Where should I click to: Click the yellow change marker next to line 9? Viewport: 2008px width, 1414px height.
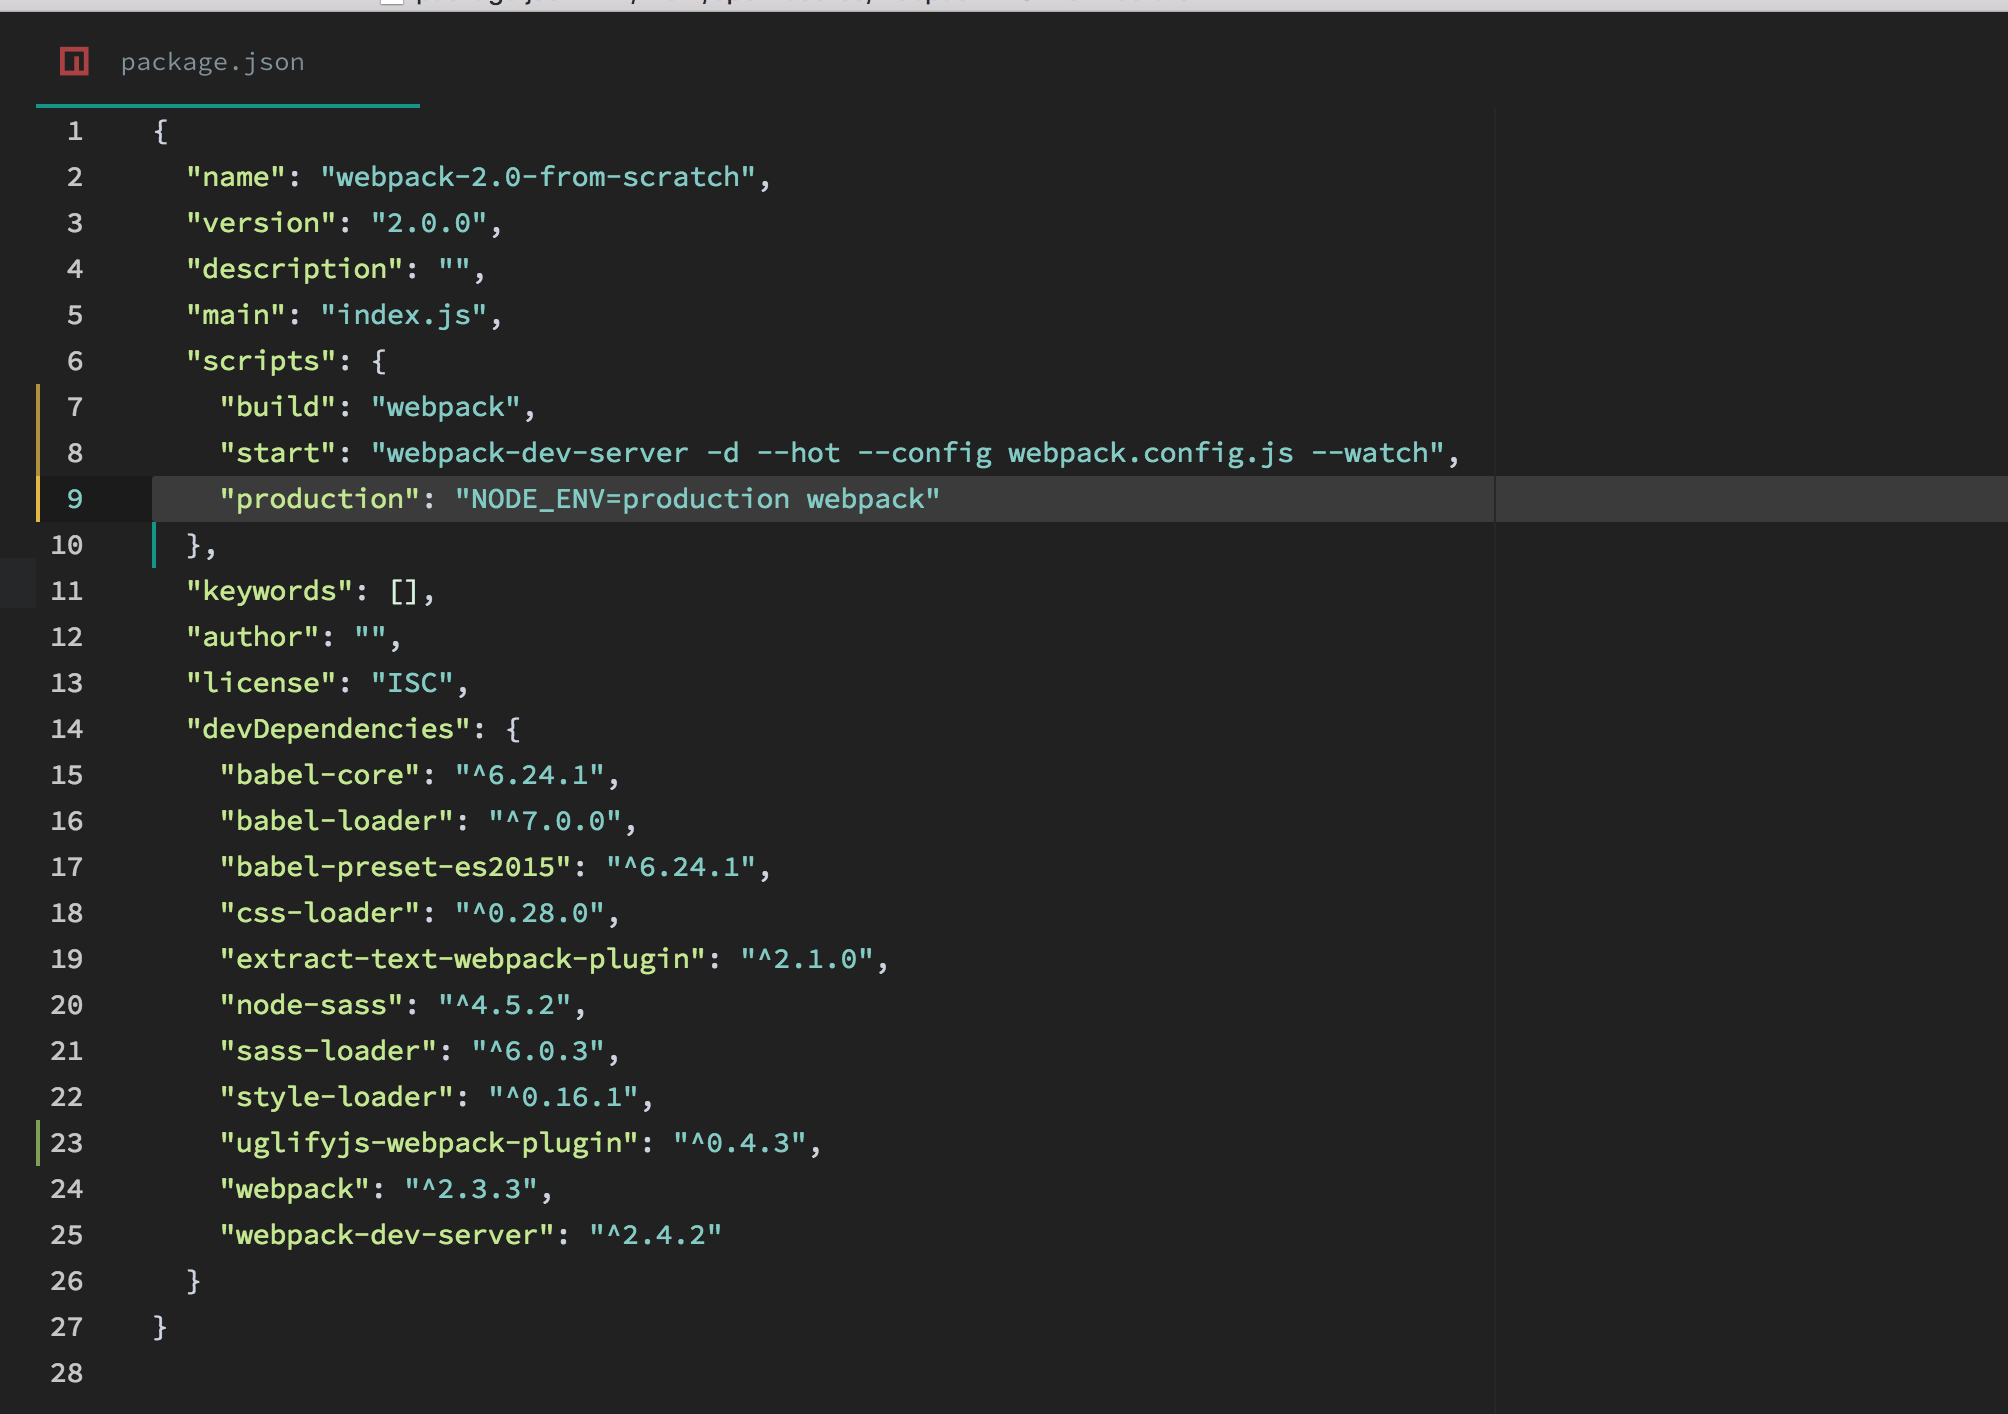pos(38,498)
